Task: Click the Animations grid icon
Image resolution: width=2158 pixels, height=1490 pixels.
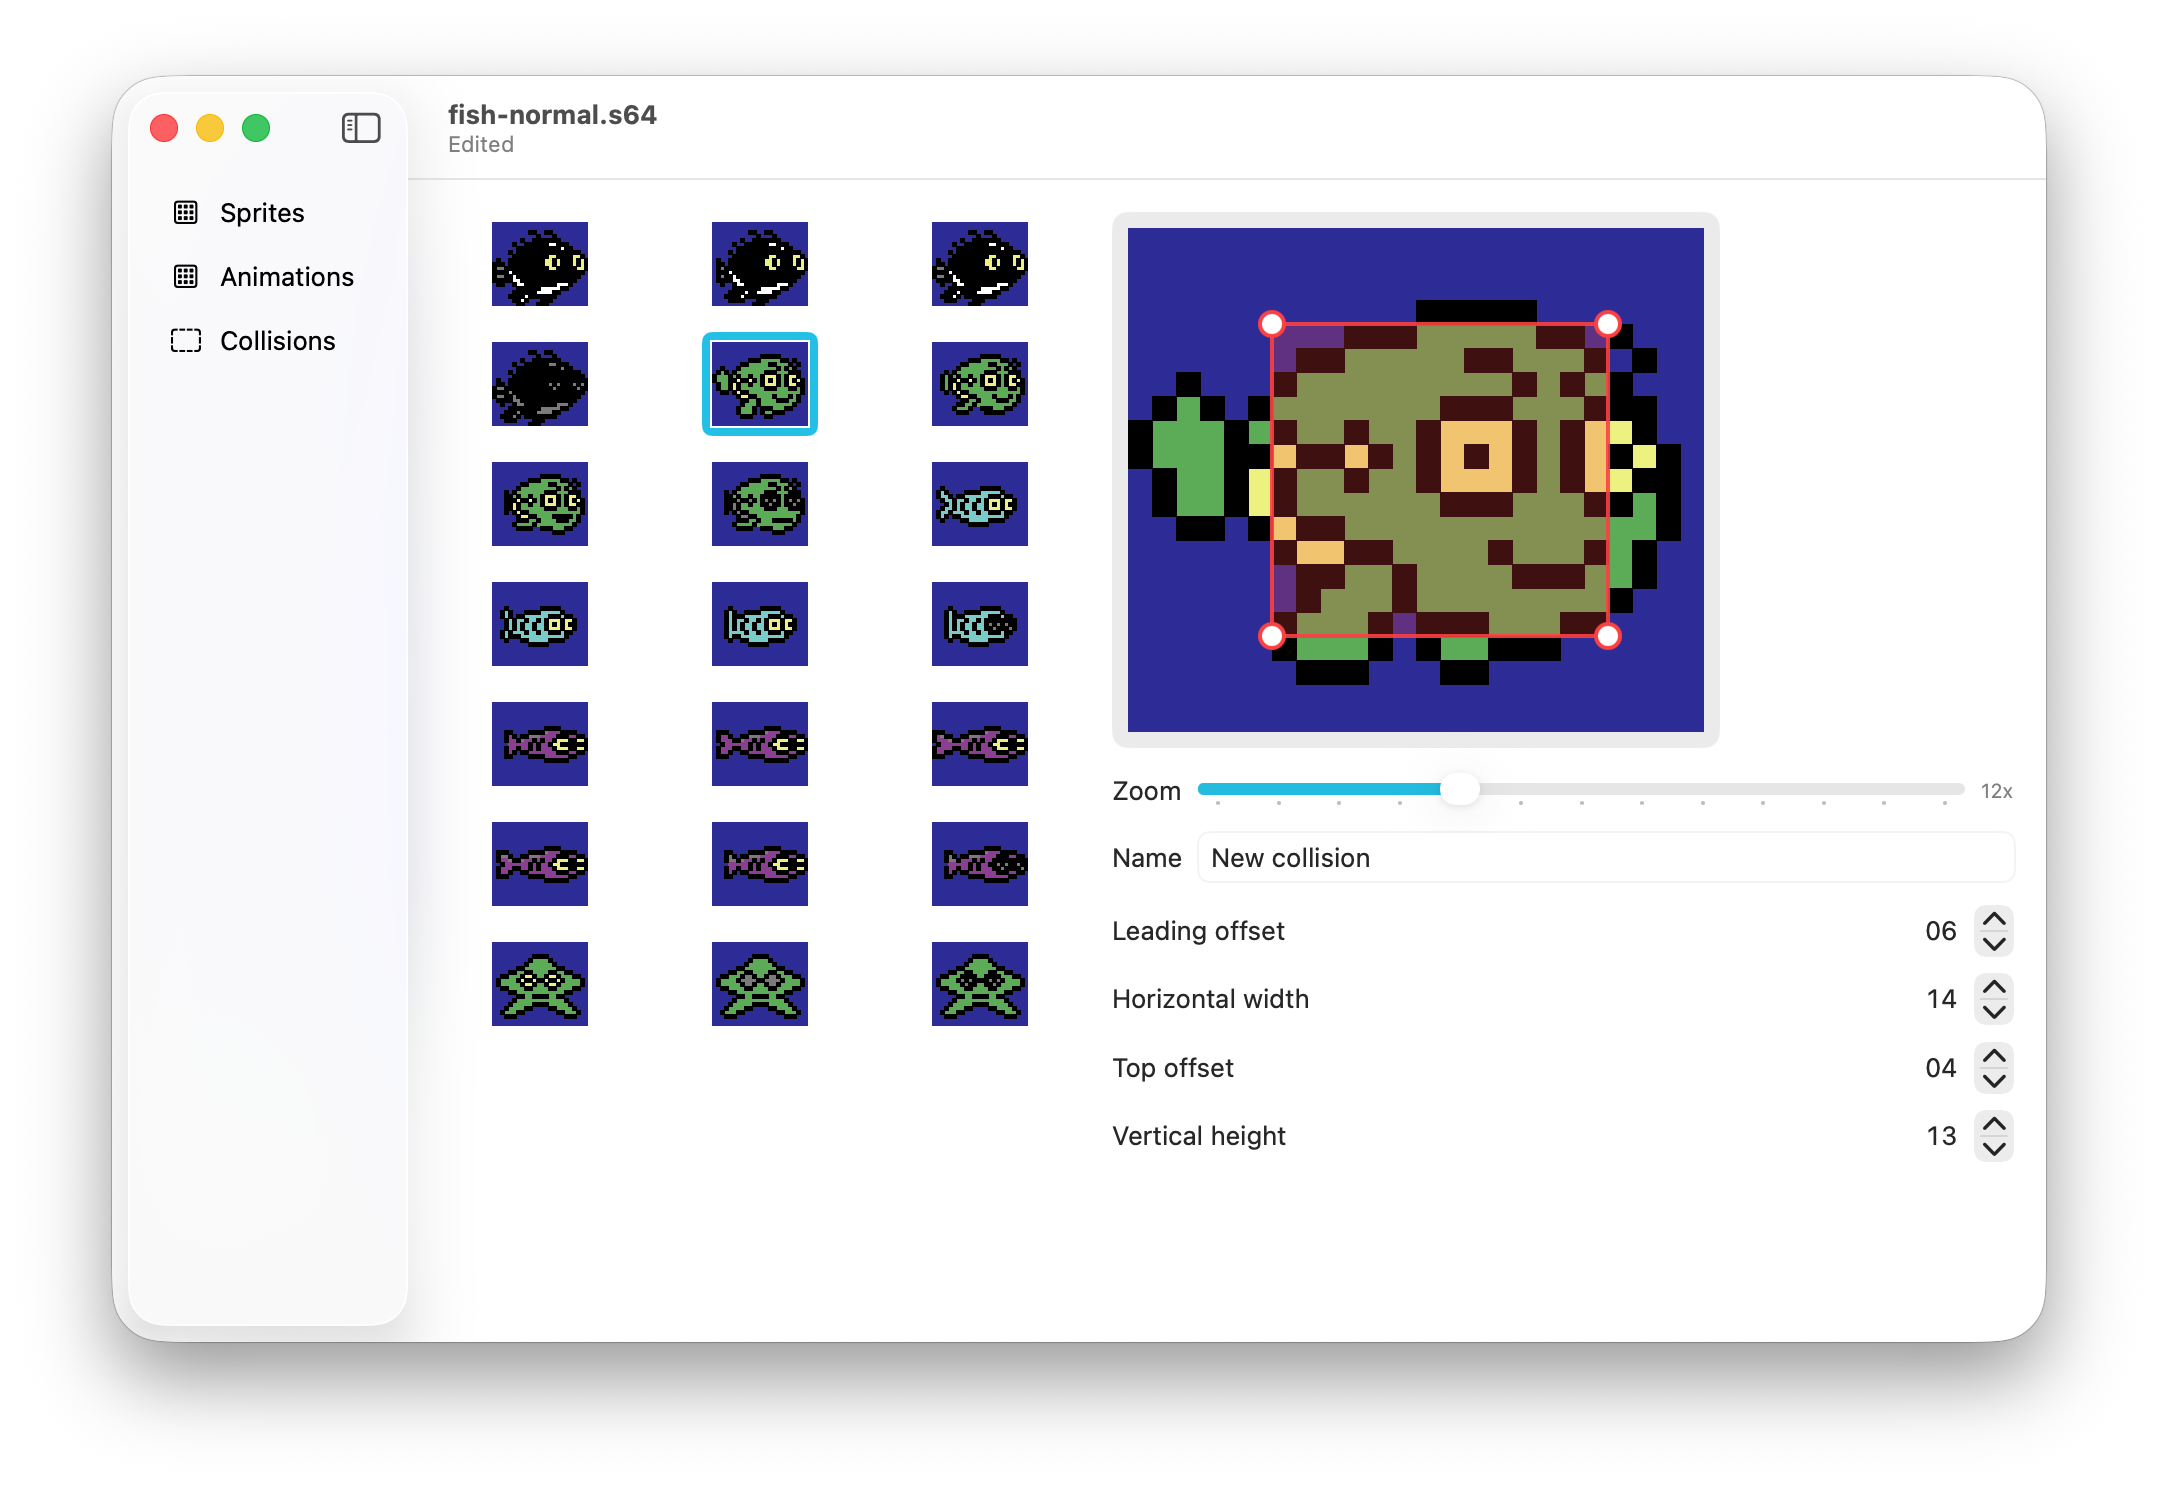Action: pyautogui.click(x=186, y=277)
